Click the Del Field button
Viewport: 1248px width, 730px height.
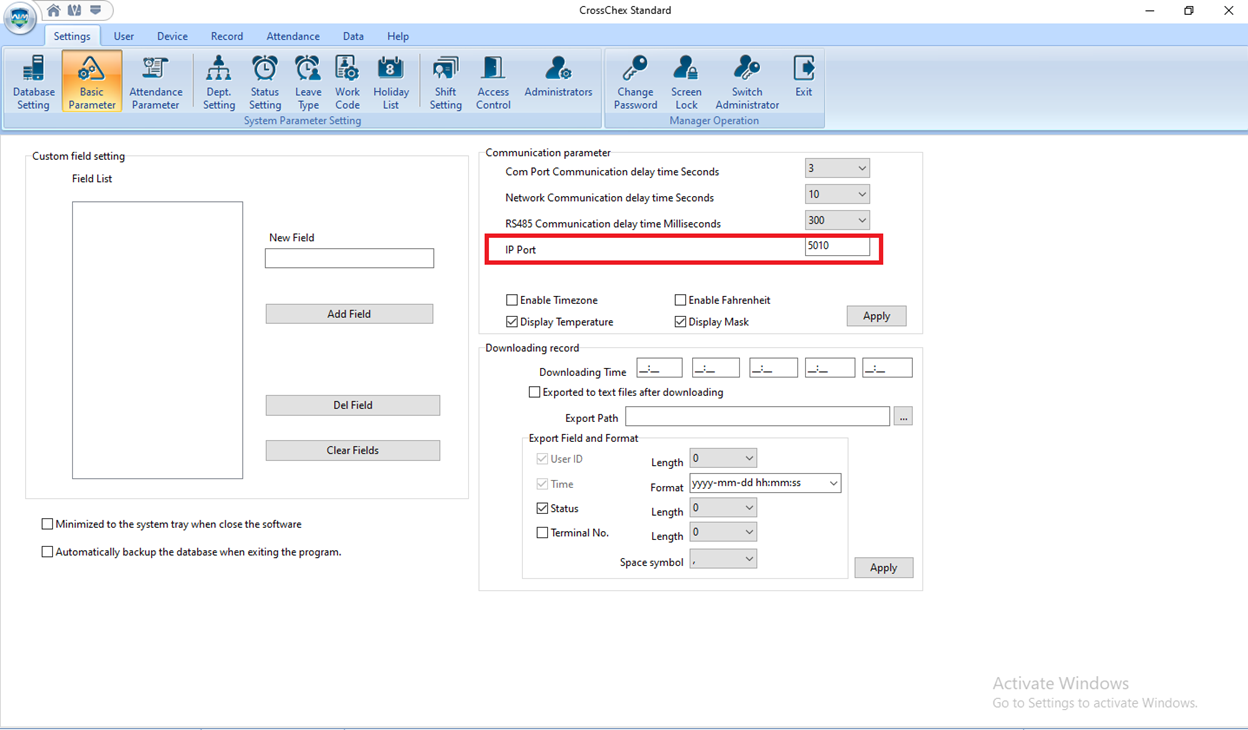point(353,405)
